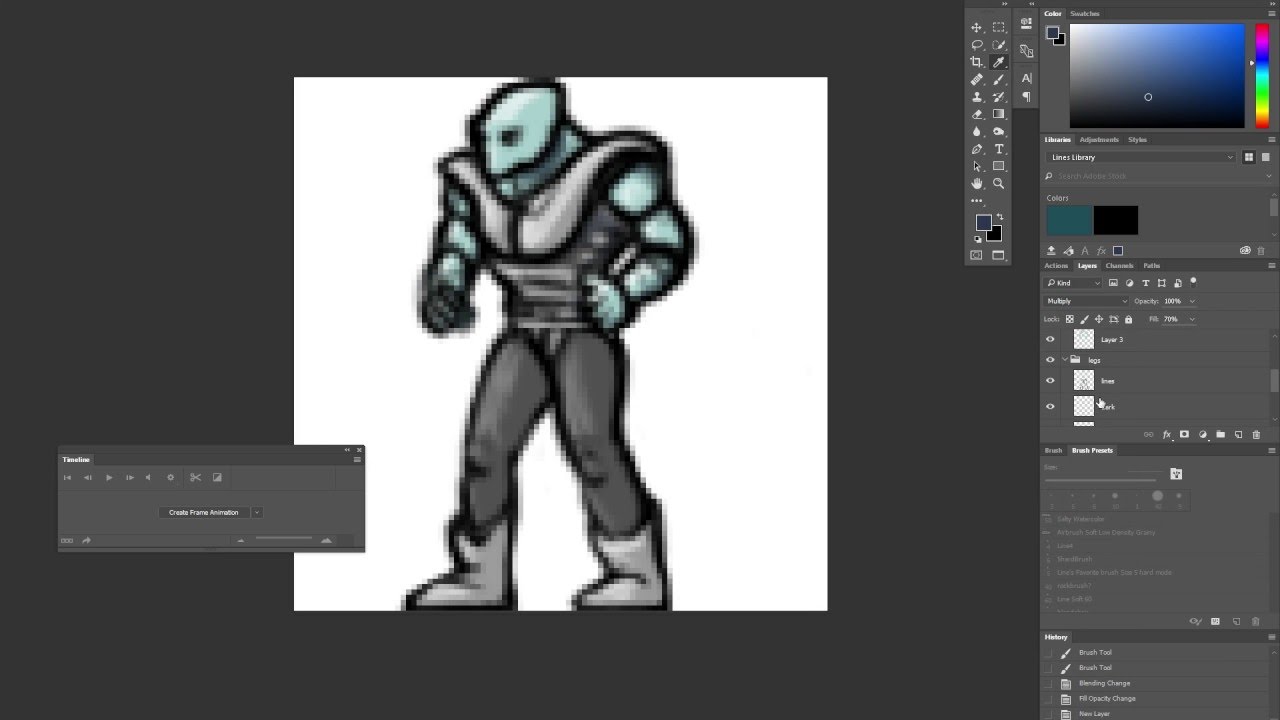This screenshot has width=1280, height=720.
Task: Click the hue spectrum slider
Action: point(1263,76)
